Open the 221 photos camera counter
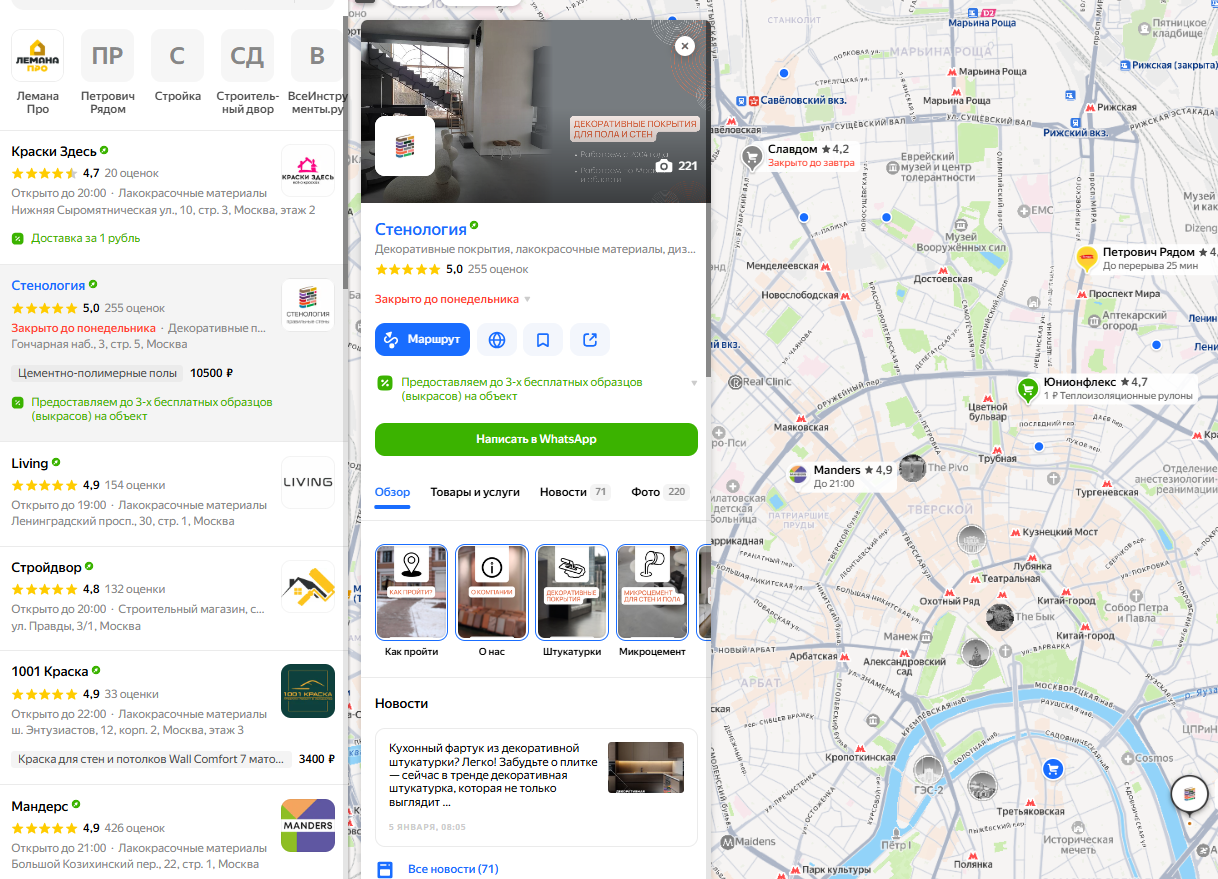The width and height of the screenshot is (1218, 879). click(677, 166)
